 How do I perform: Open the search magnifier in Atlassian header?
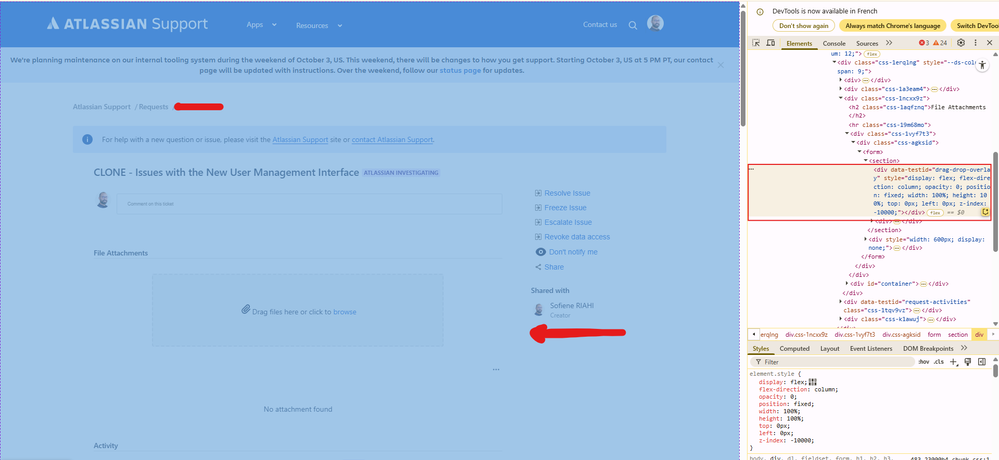coord(633,25)
